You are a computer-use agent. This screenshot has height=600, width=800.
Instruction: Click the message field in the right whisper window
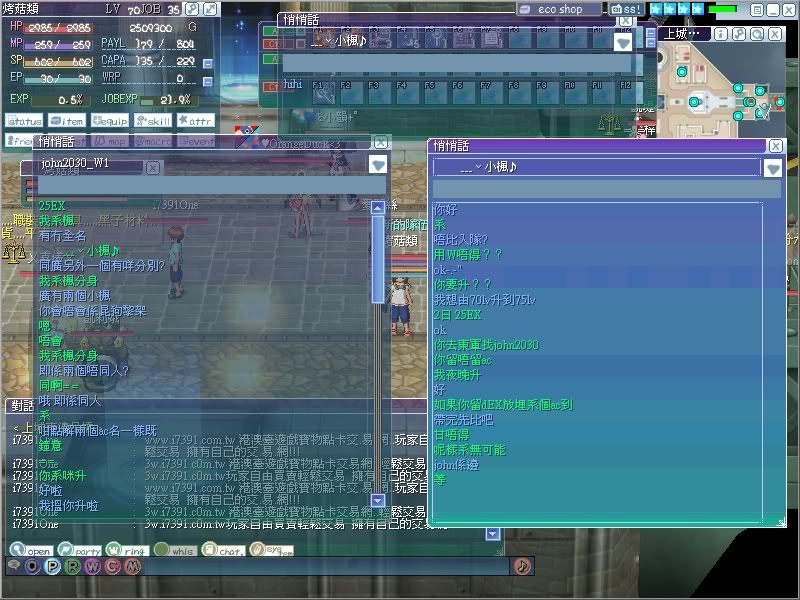coord(606,189)
